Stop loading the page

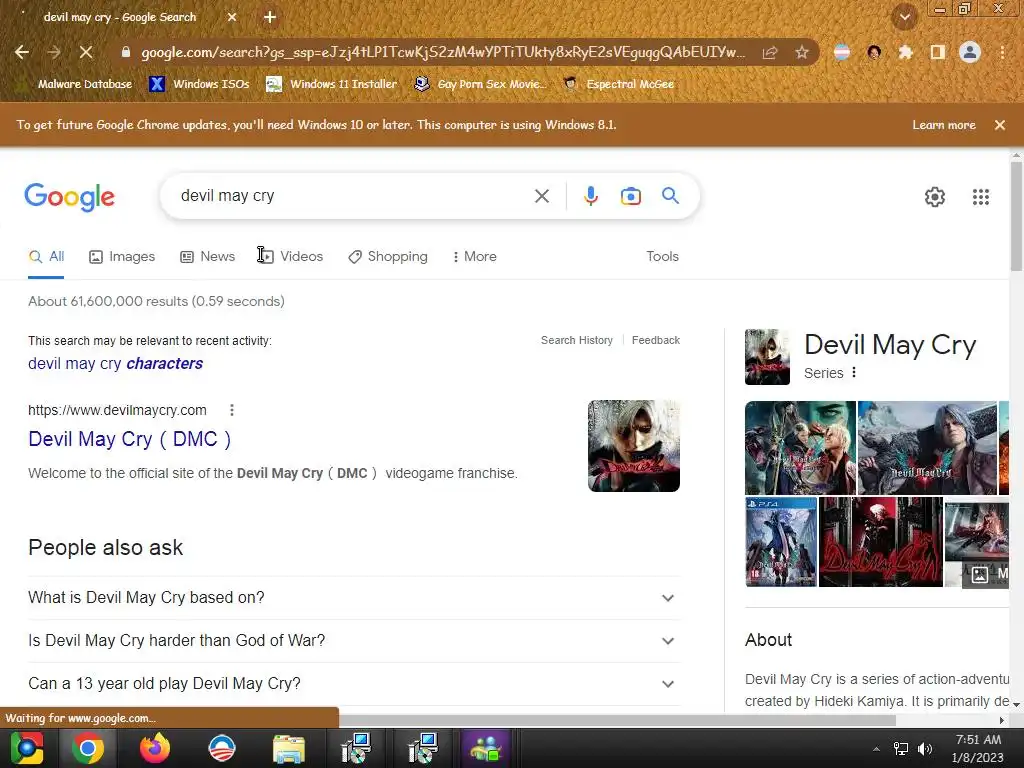(x=86, y=52)
